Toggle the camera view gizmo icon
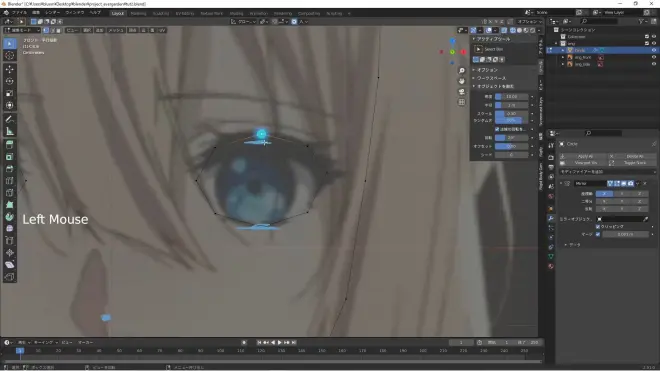Viewport: 660px width, 371px height. pos(462,91)
